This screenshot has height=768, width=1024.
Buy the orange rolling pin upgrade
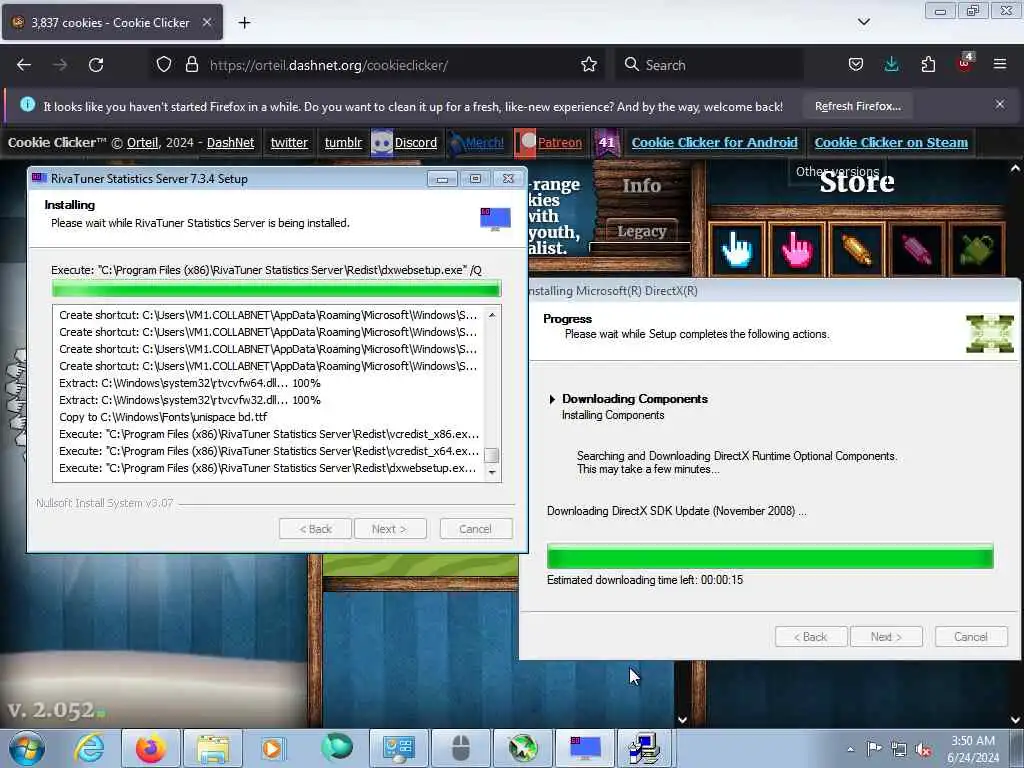coord(856,250)
